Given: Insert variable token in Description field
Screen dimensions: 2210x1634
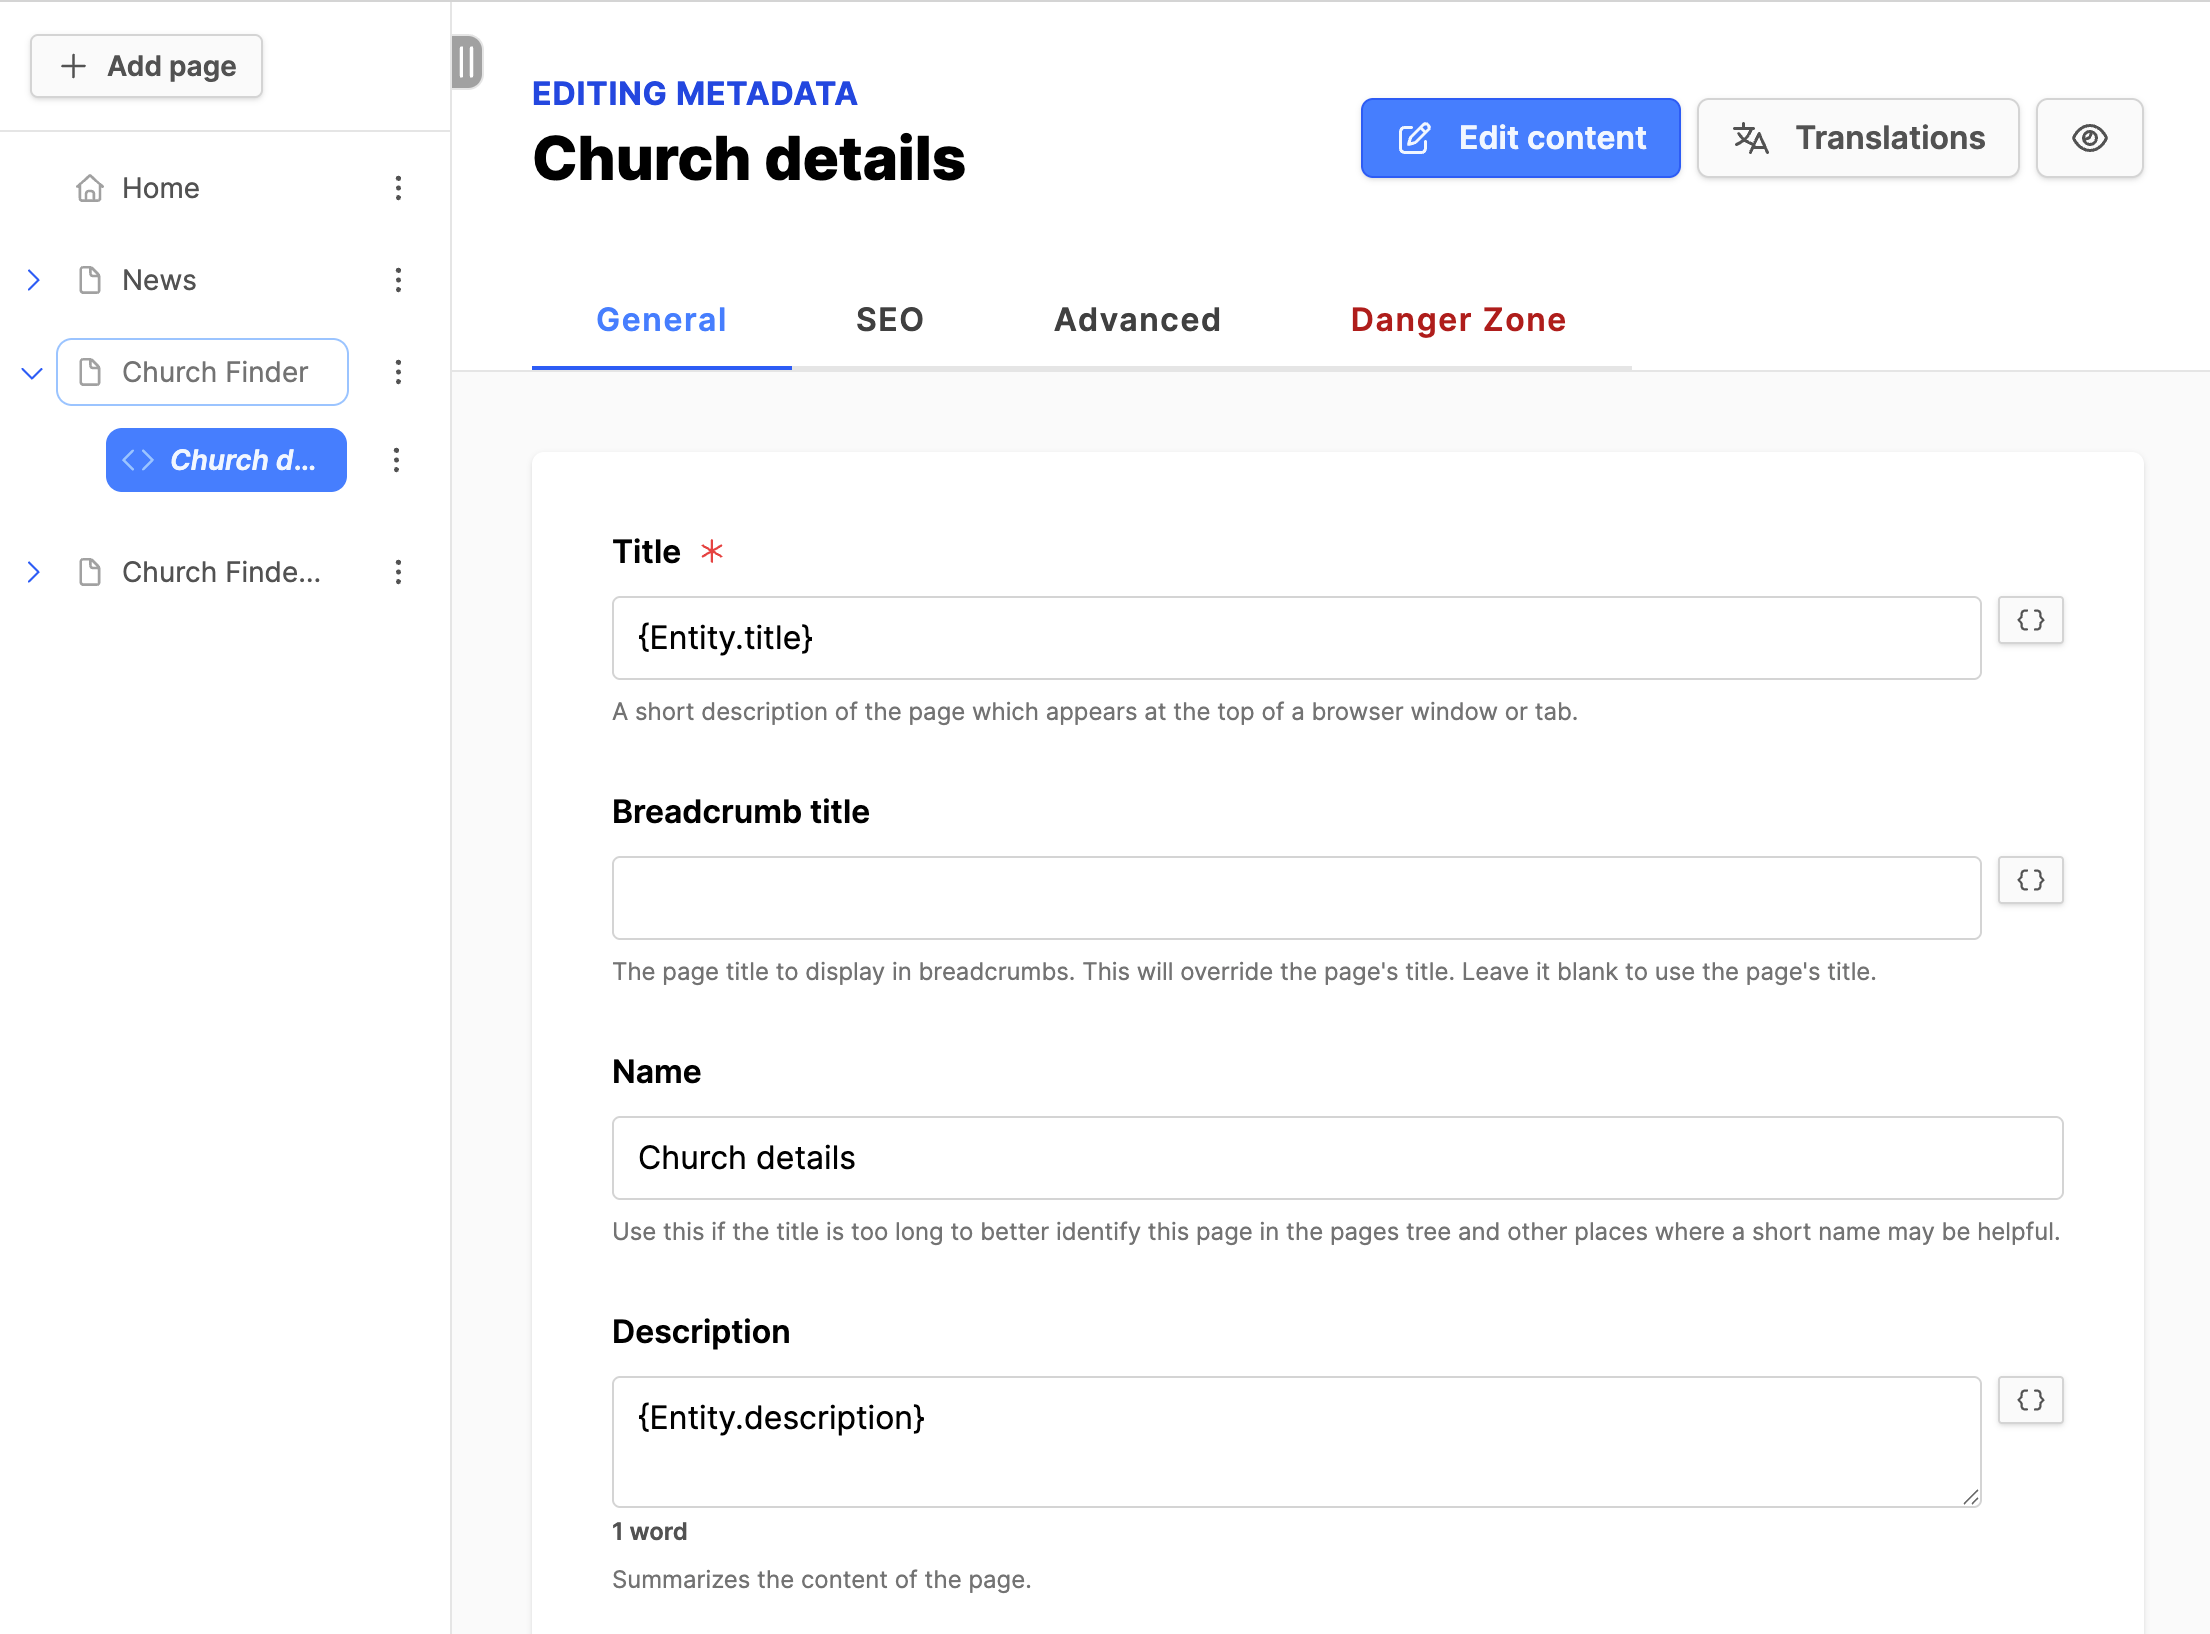Looking at the screenshot, I should pyautogui.click(x=2030, y=1400).
